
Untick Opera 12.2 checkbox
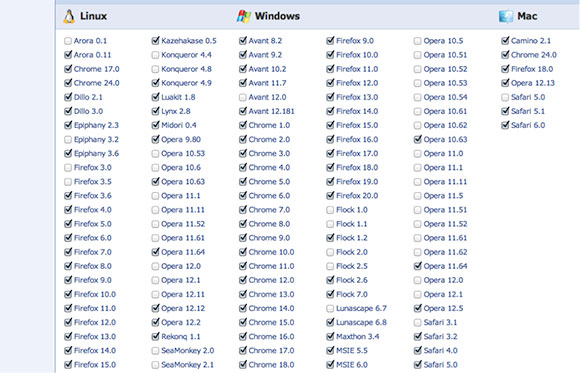tap(155, 322)
